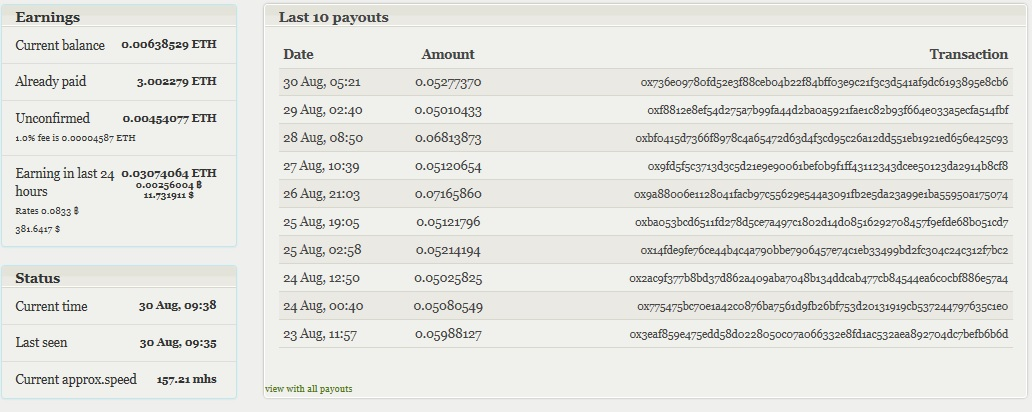Click the Current approx. speed value
The image size is (1032, 412).
(x=186, y=379)
